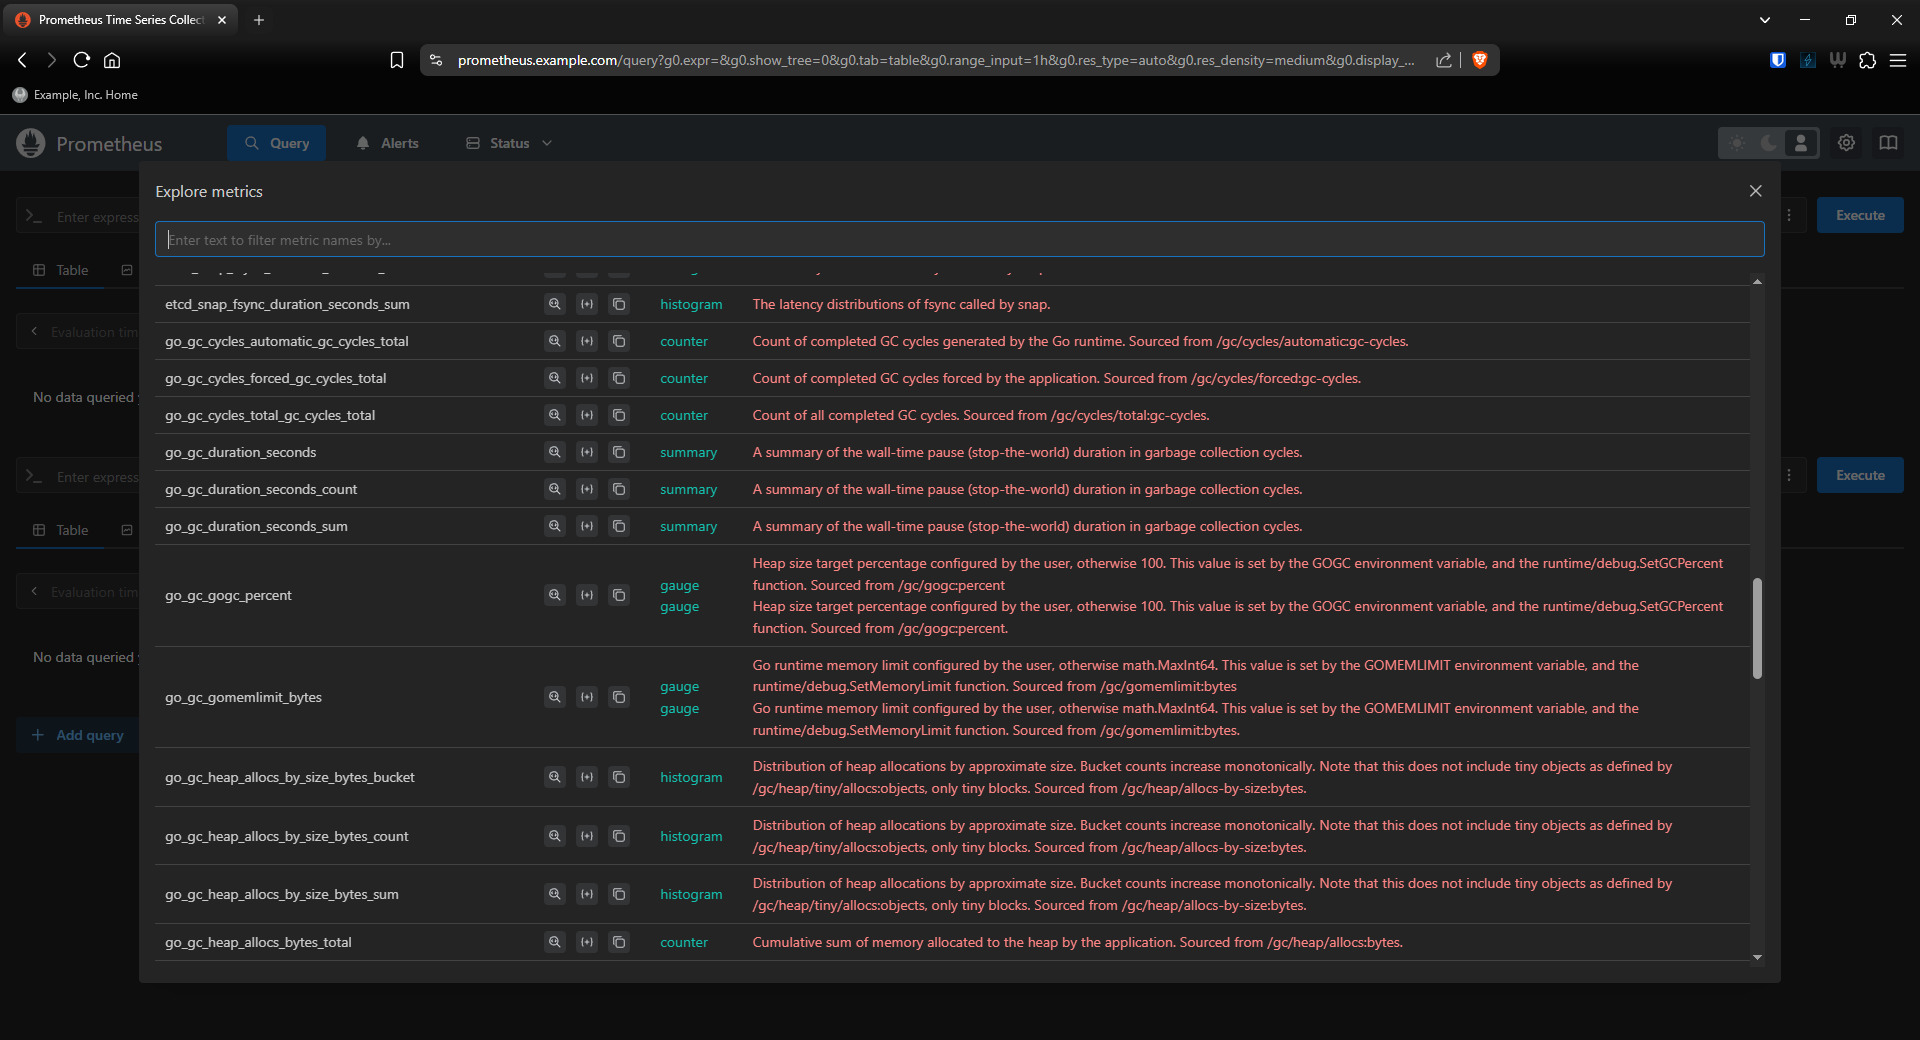Switch to the light theme sun option
The height and width of the screenshot is (1040, 1920).
[x=1737, y=143]
